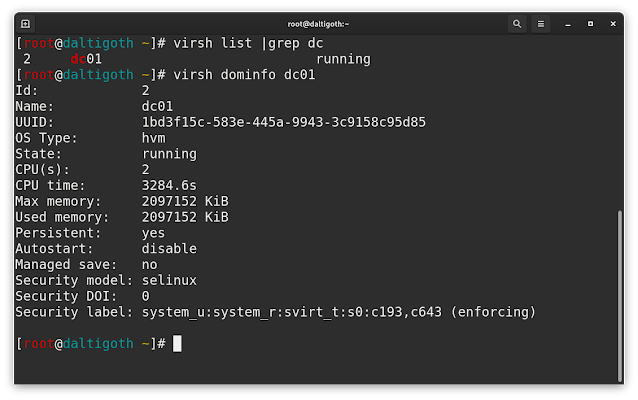Open a new terminal tab
The width and height of the screenshot is (638, 400).
click(25, 23)
